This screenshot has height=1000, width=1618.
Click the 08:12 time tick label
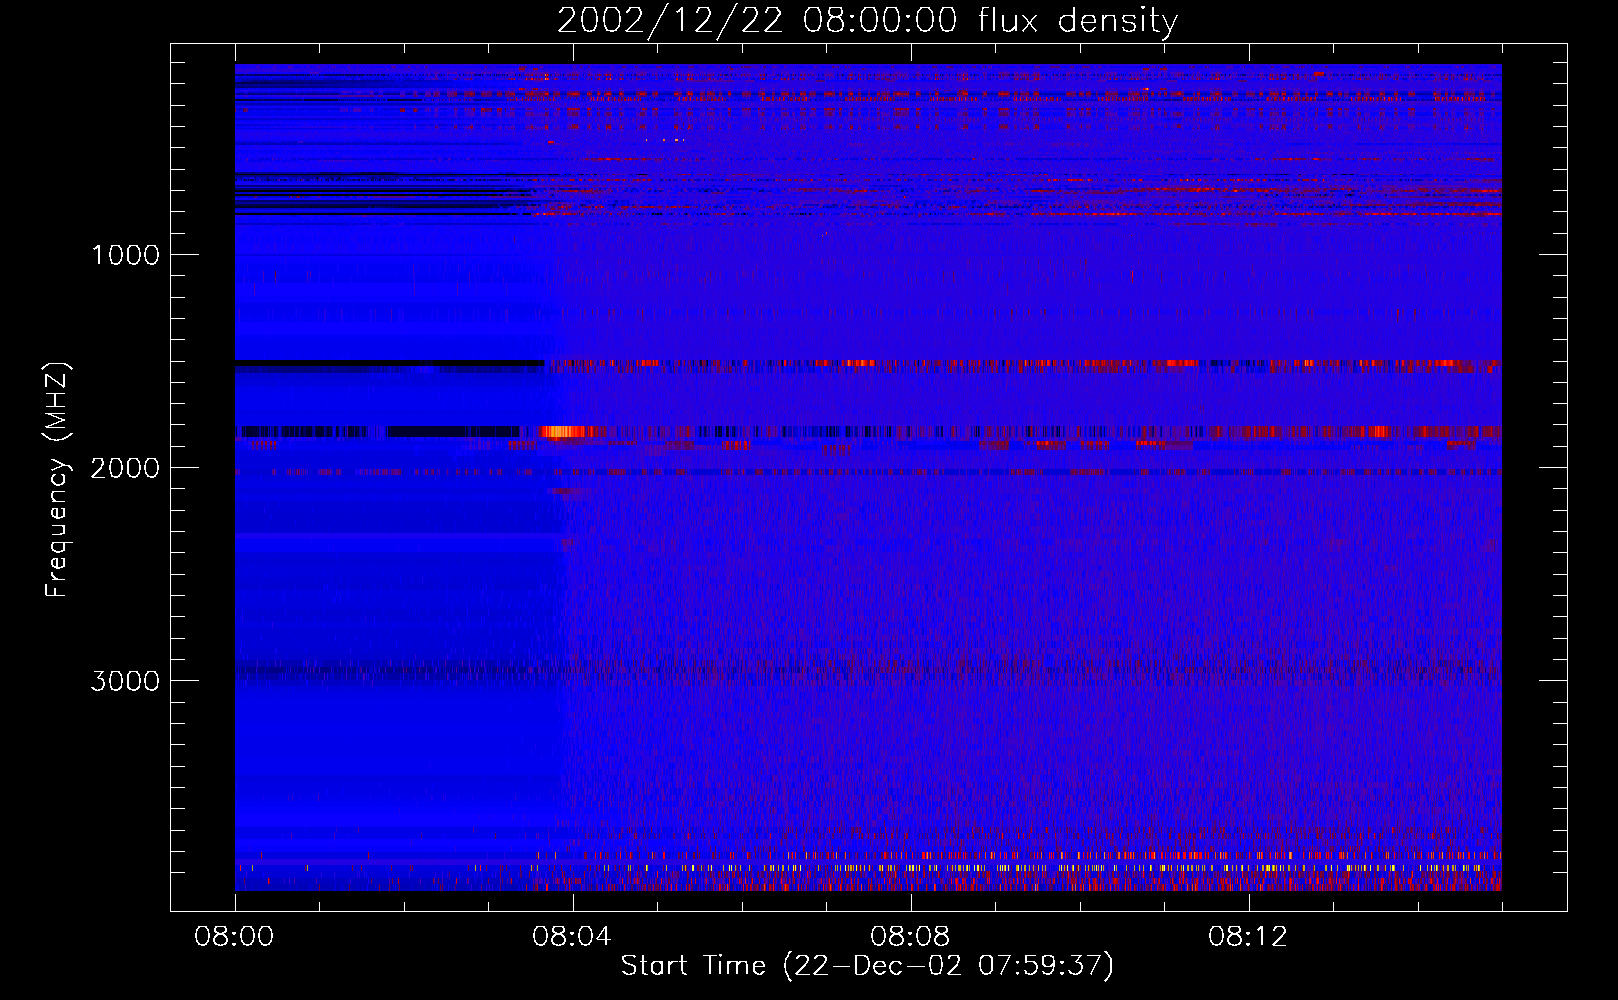tap(1248, 937)
